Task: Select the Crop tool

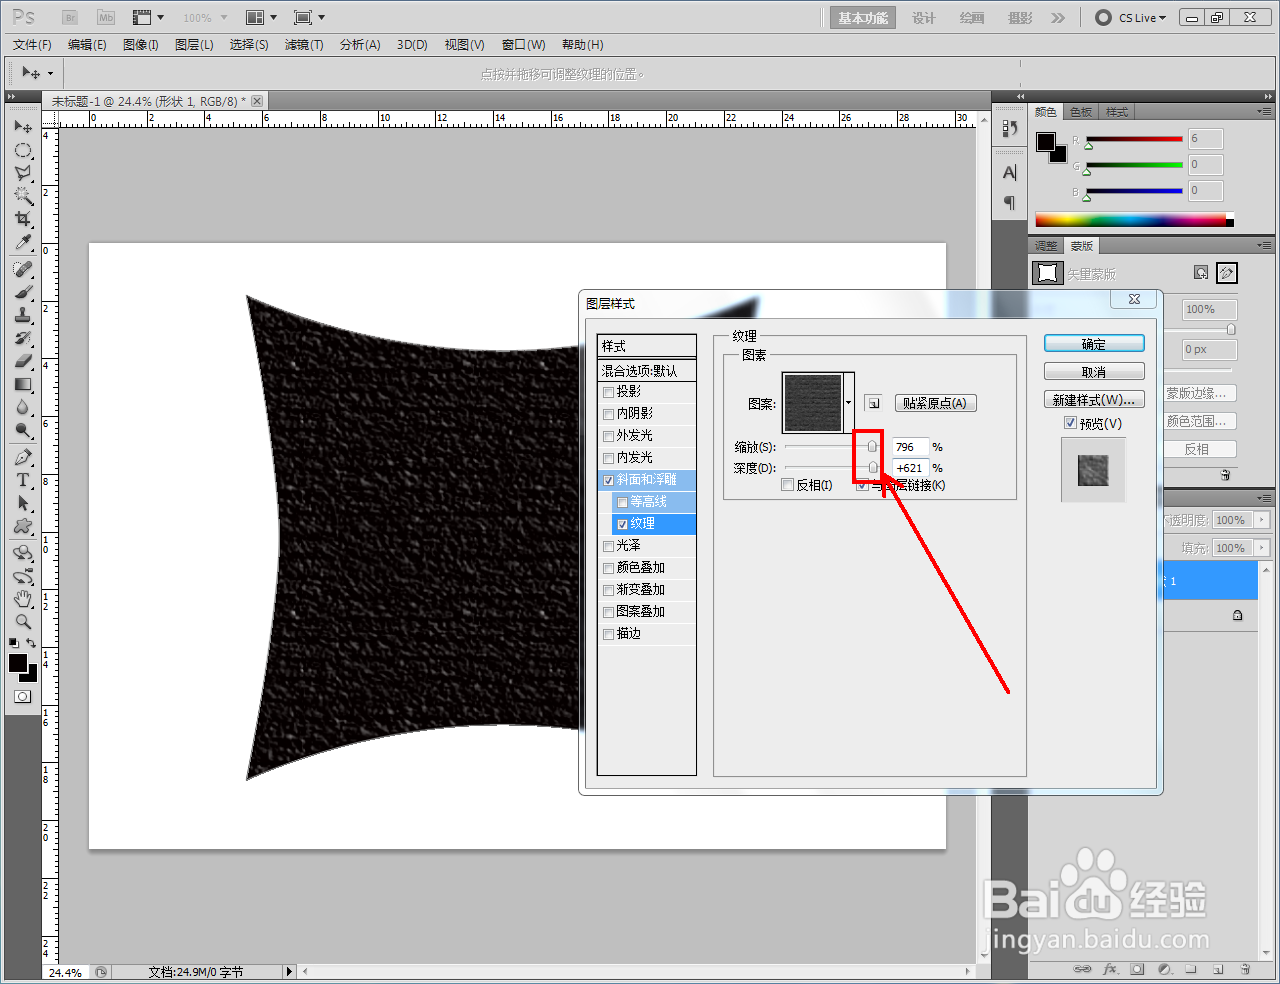Action: tap(23, 219)
